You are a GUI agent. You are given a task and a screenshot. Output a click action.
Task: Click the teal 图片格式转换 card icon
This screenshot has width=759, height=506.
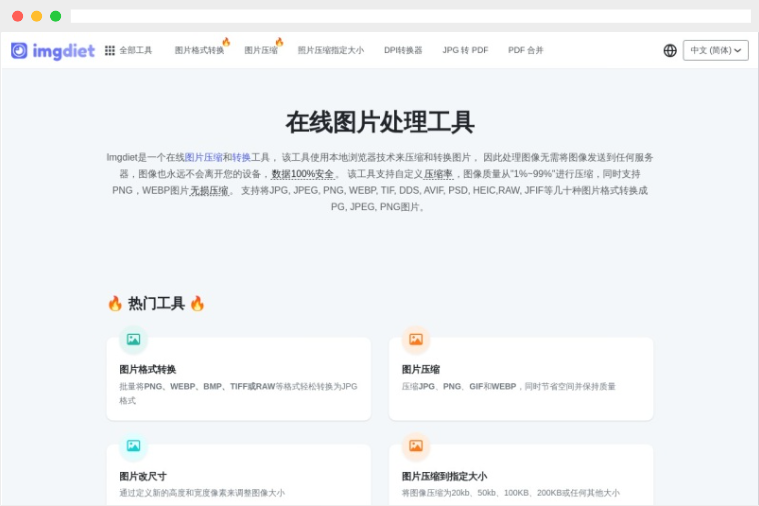pyautogui.click(x=133, y=340)
